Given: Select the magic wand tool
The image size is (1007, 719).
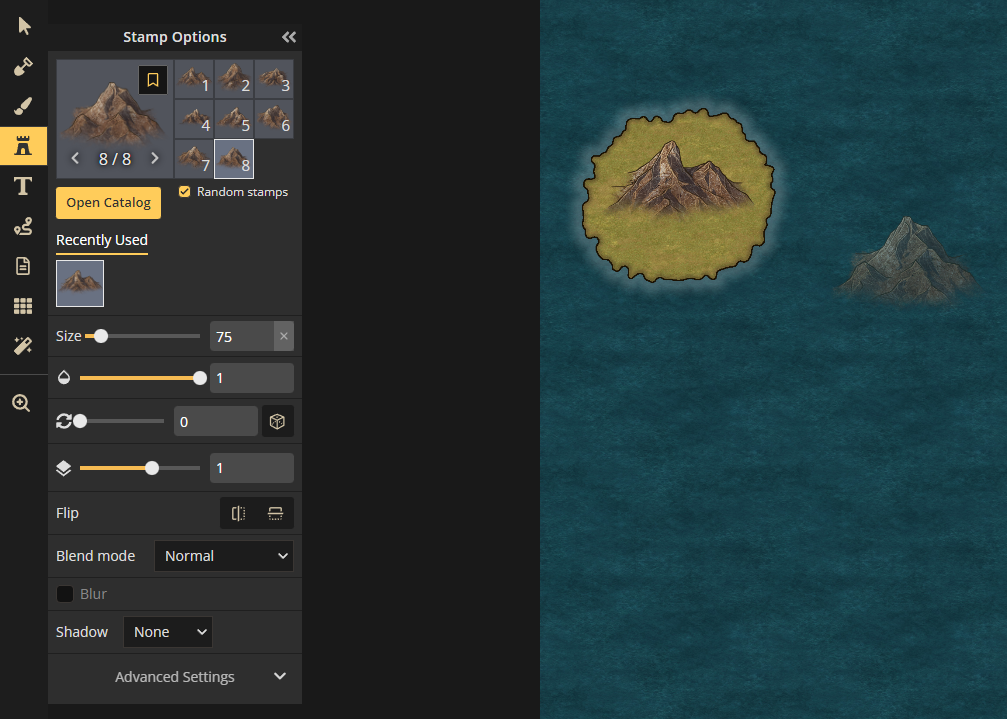Looking at the screenshot, I should click(23, 346).
